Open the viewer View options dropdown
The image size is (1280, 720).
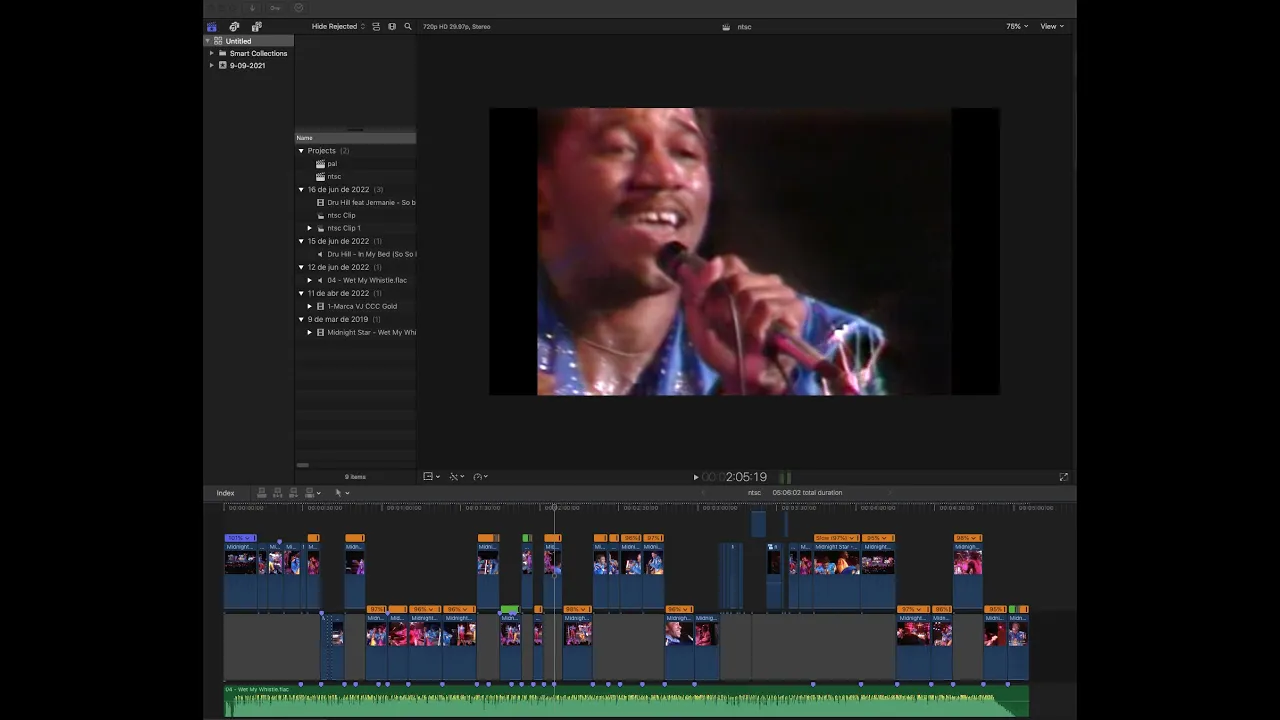(1052, 27)
